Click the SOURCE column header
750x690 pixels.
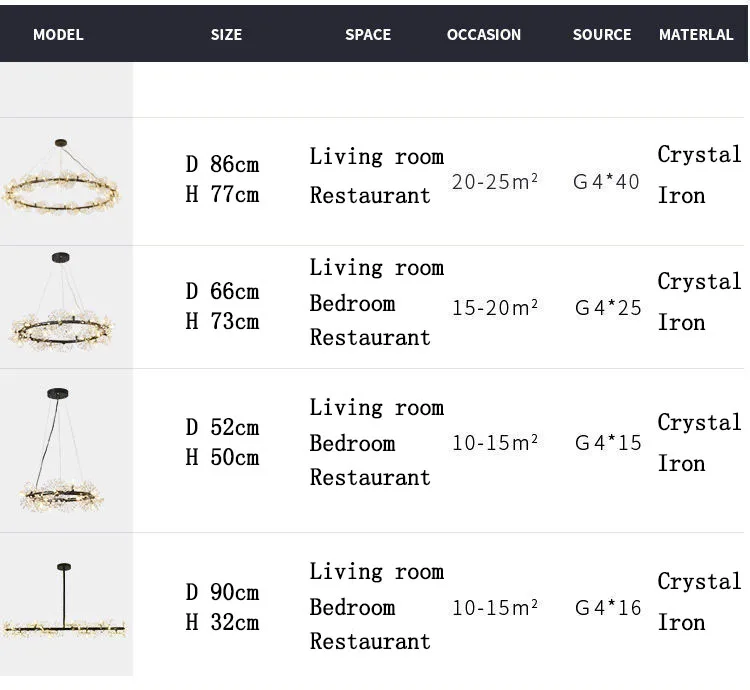(602, 35)
